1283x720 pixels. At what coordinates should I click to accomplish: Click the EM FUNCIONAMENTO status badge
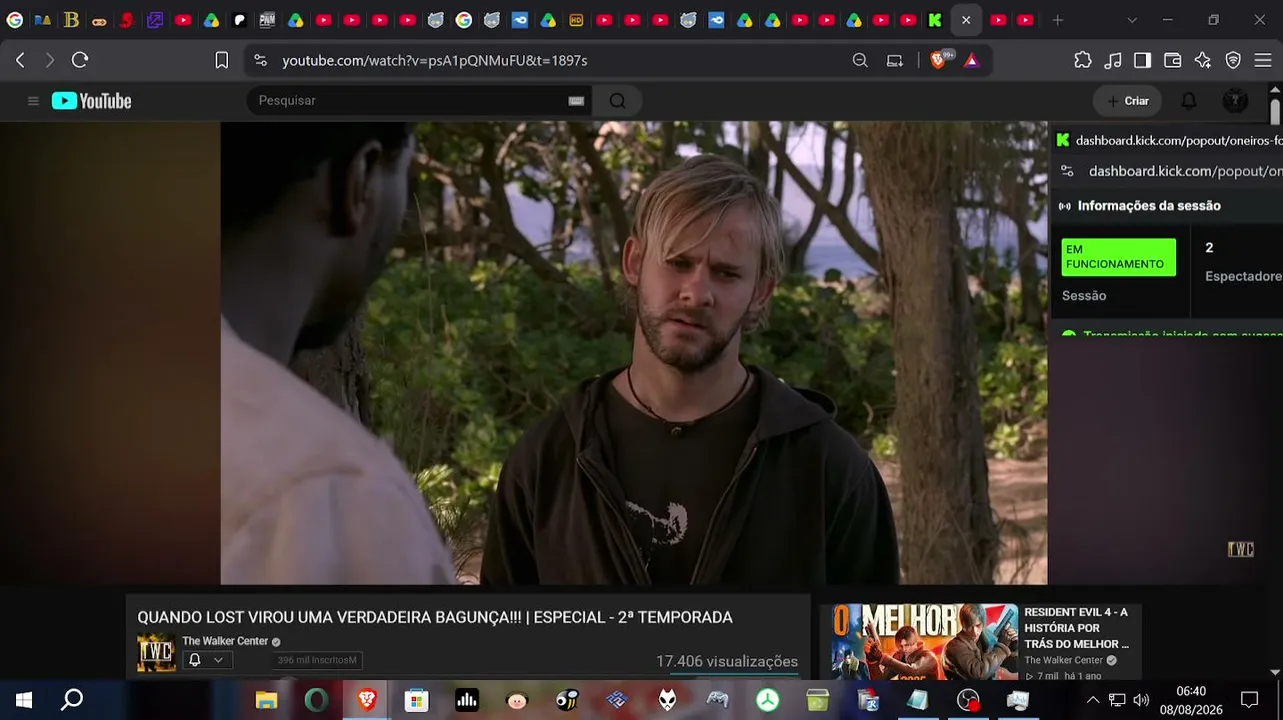1119,257
